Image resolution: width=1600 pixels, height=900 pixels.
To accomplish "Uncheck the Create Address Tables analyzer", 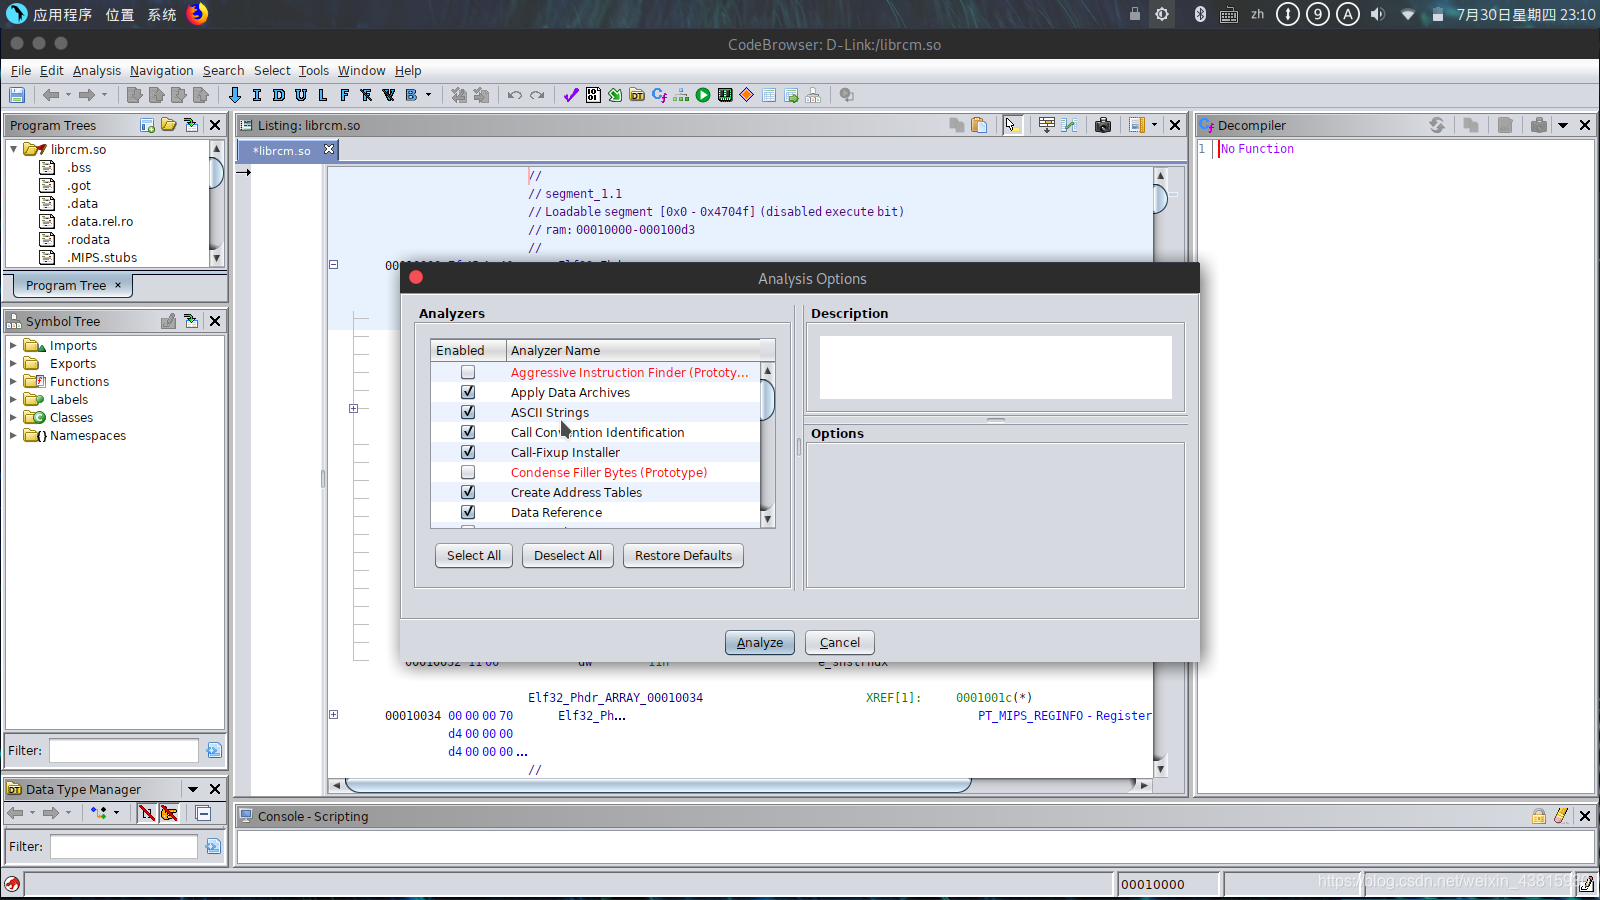I will coord(468,492).
